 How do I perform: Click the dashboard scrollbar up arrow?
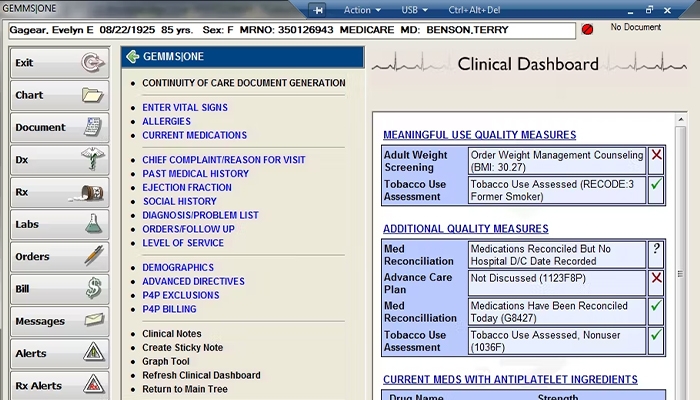coord(680,119)
